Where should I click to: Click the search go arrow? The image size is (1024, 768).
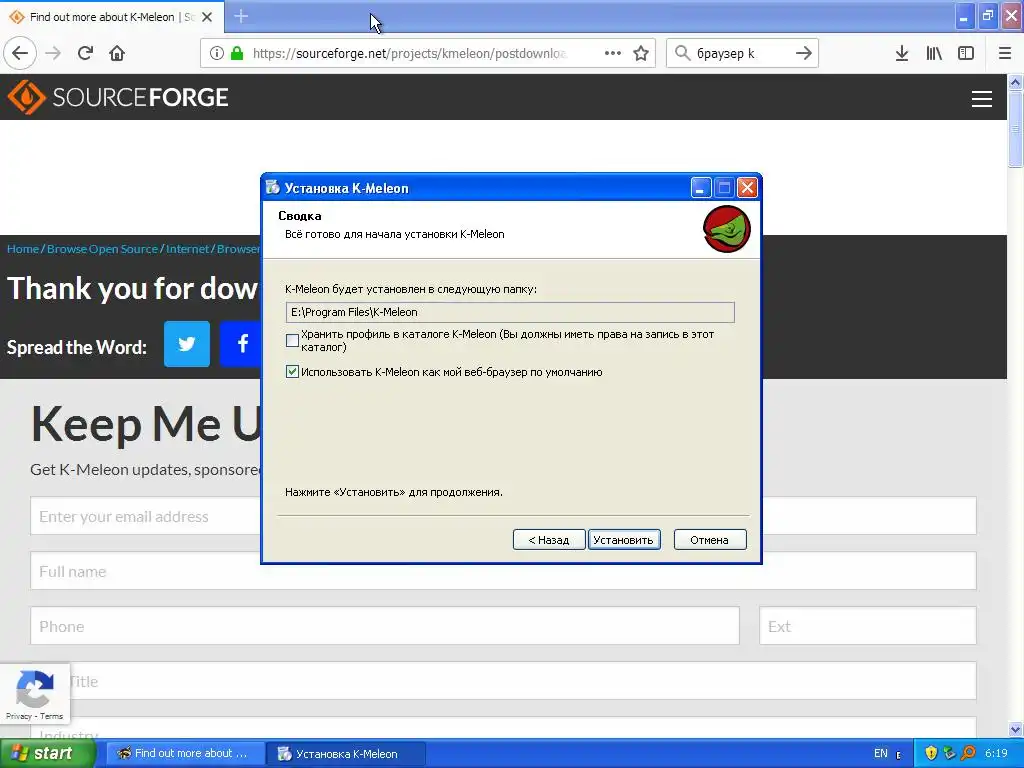pyautogui.click(x=803, y=53)
